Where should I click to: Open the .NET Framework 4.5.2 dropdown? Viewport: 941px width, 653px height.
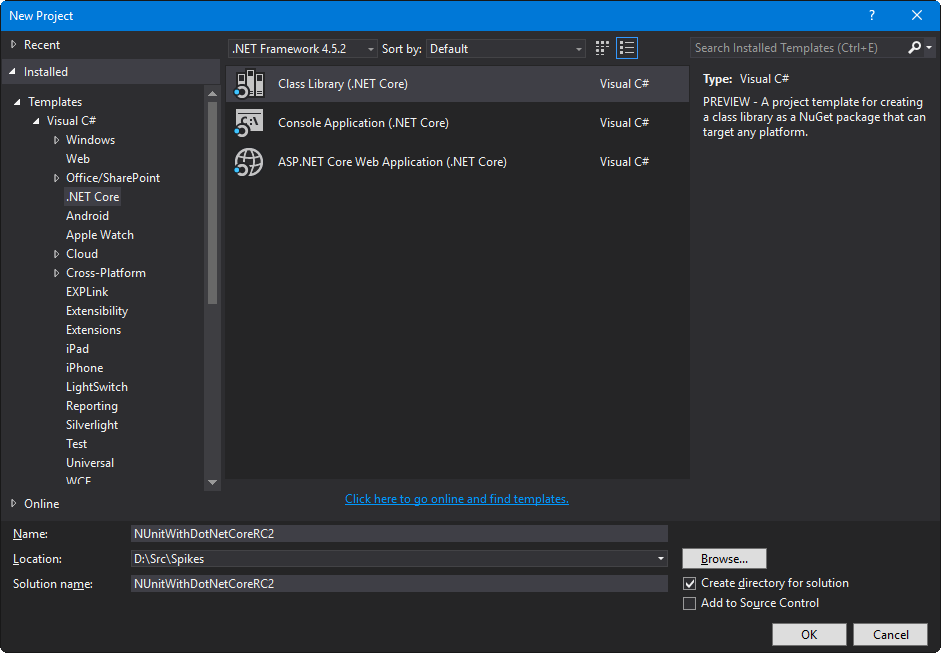pos(370,47)
